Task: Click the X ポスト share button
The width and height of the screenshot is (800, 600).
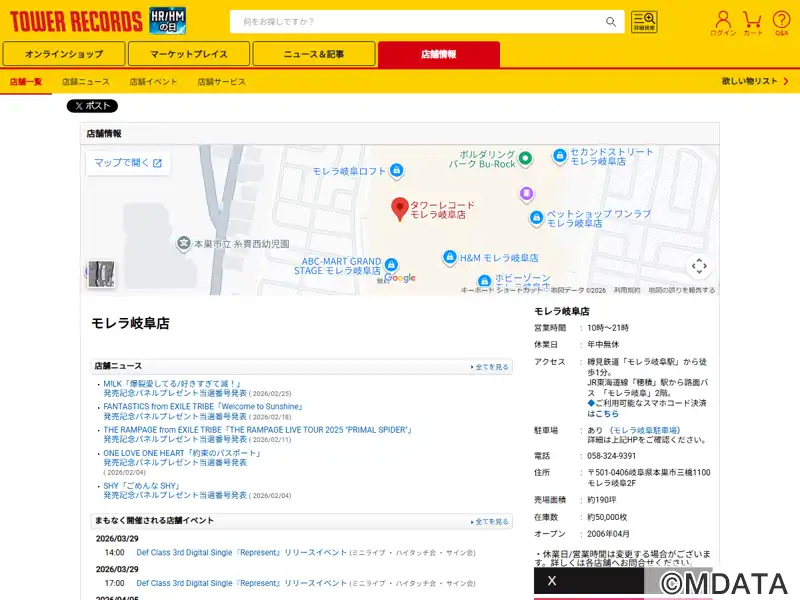Action: point(92,106)
